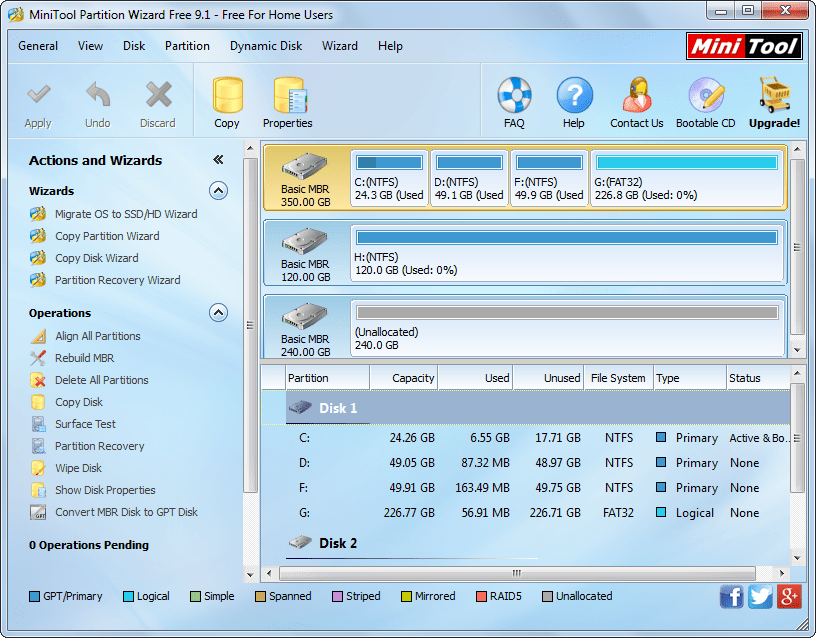Open MiniTool's Facebook page icon
Viewport: 816px width, 638px height.
click(731, 596)
